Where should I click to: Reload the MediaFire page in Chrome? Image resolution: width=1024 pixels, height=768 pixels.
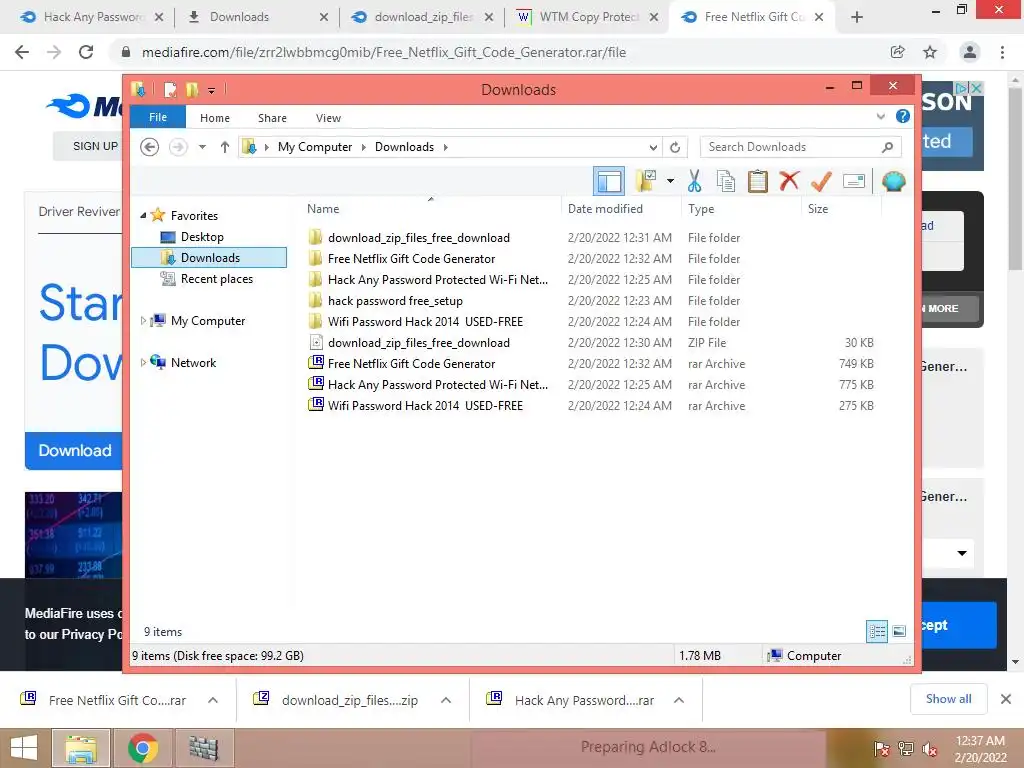pos(86,52)
